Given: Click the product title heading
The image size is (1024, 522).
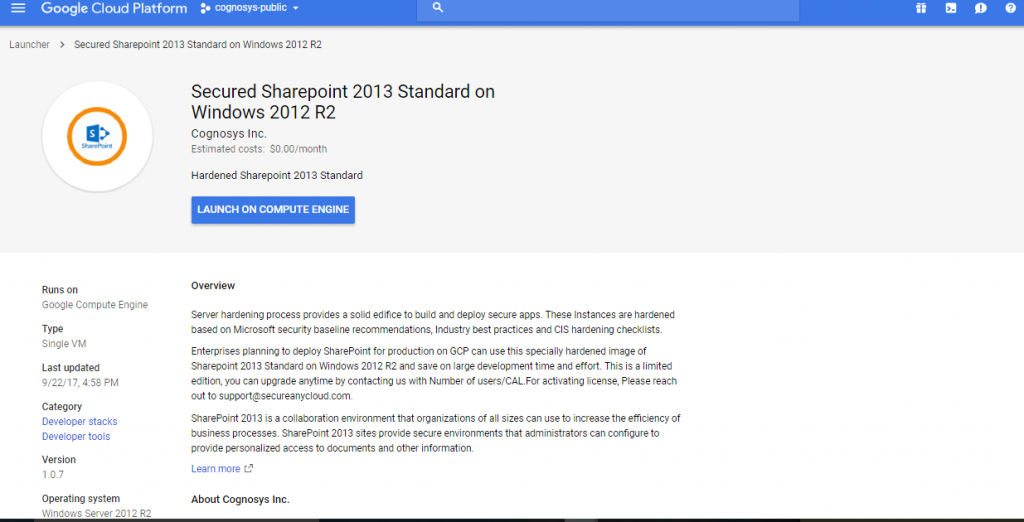Looking at the screenshot, I should point(343,101).
